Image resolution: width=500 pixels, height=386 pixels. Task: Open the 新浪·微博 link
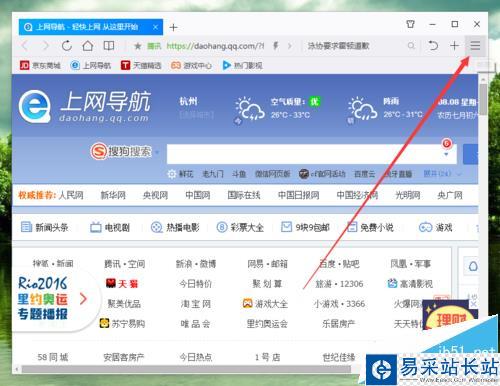[196, 264]
